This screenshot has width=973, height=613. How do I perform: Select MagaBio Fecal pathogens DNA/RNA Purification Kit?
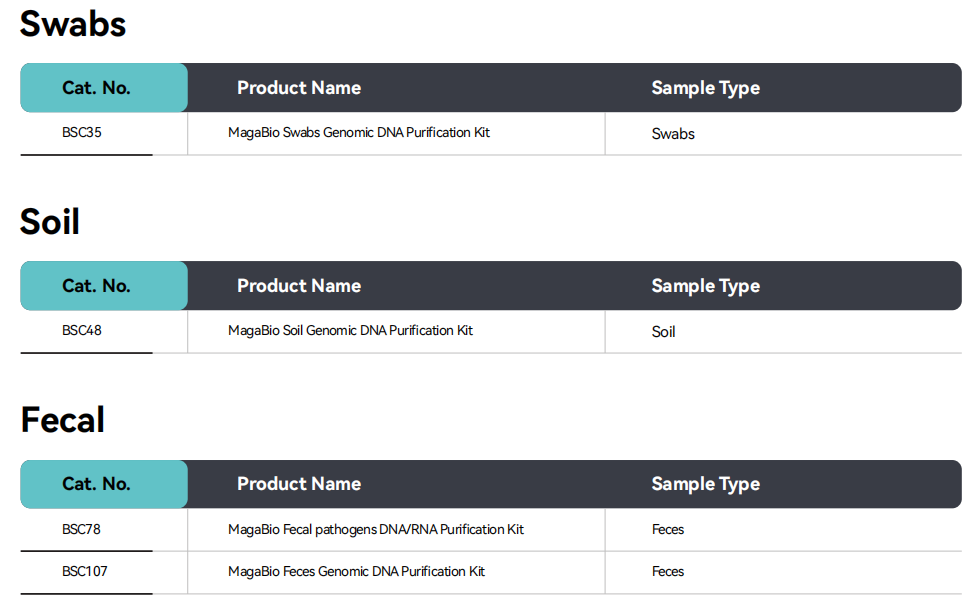tap(375, 530)
